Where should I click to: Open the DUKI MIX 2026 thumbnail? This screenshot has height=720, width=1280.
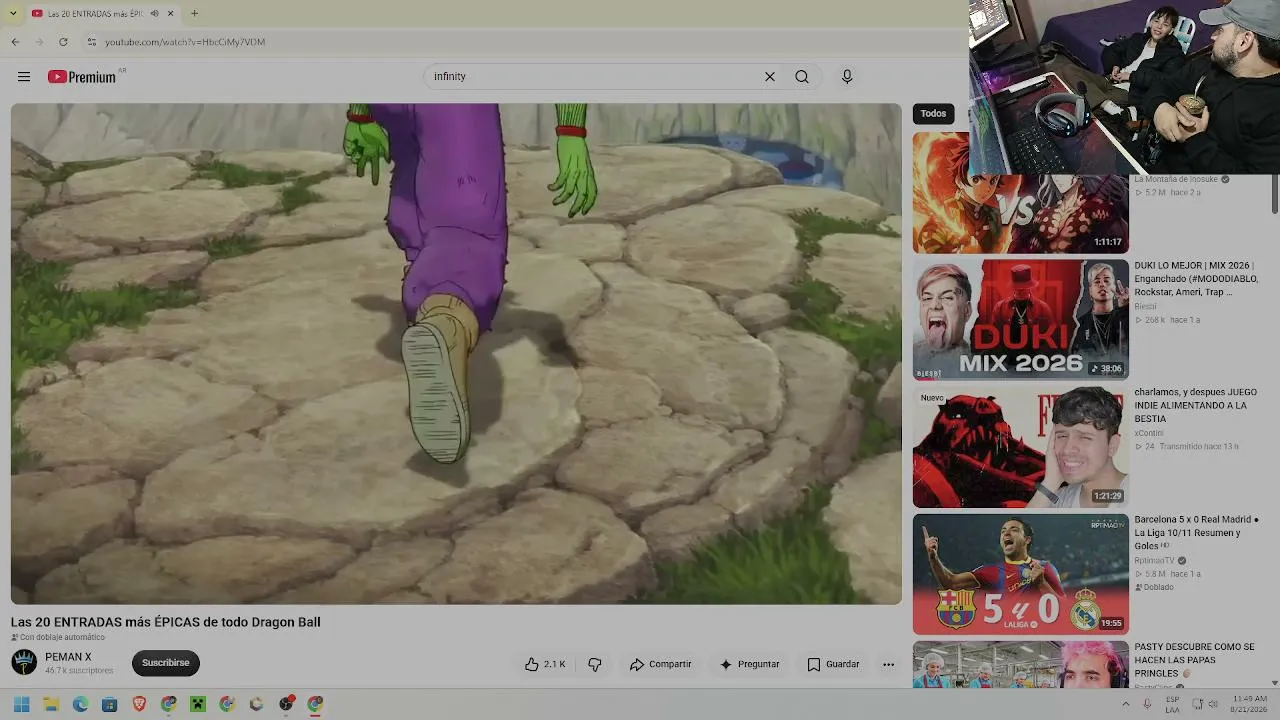pos(1021,320)
